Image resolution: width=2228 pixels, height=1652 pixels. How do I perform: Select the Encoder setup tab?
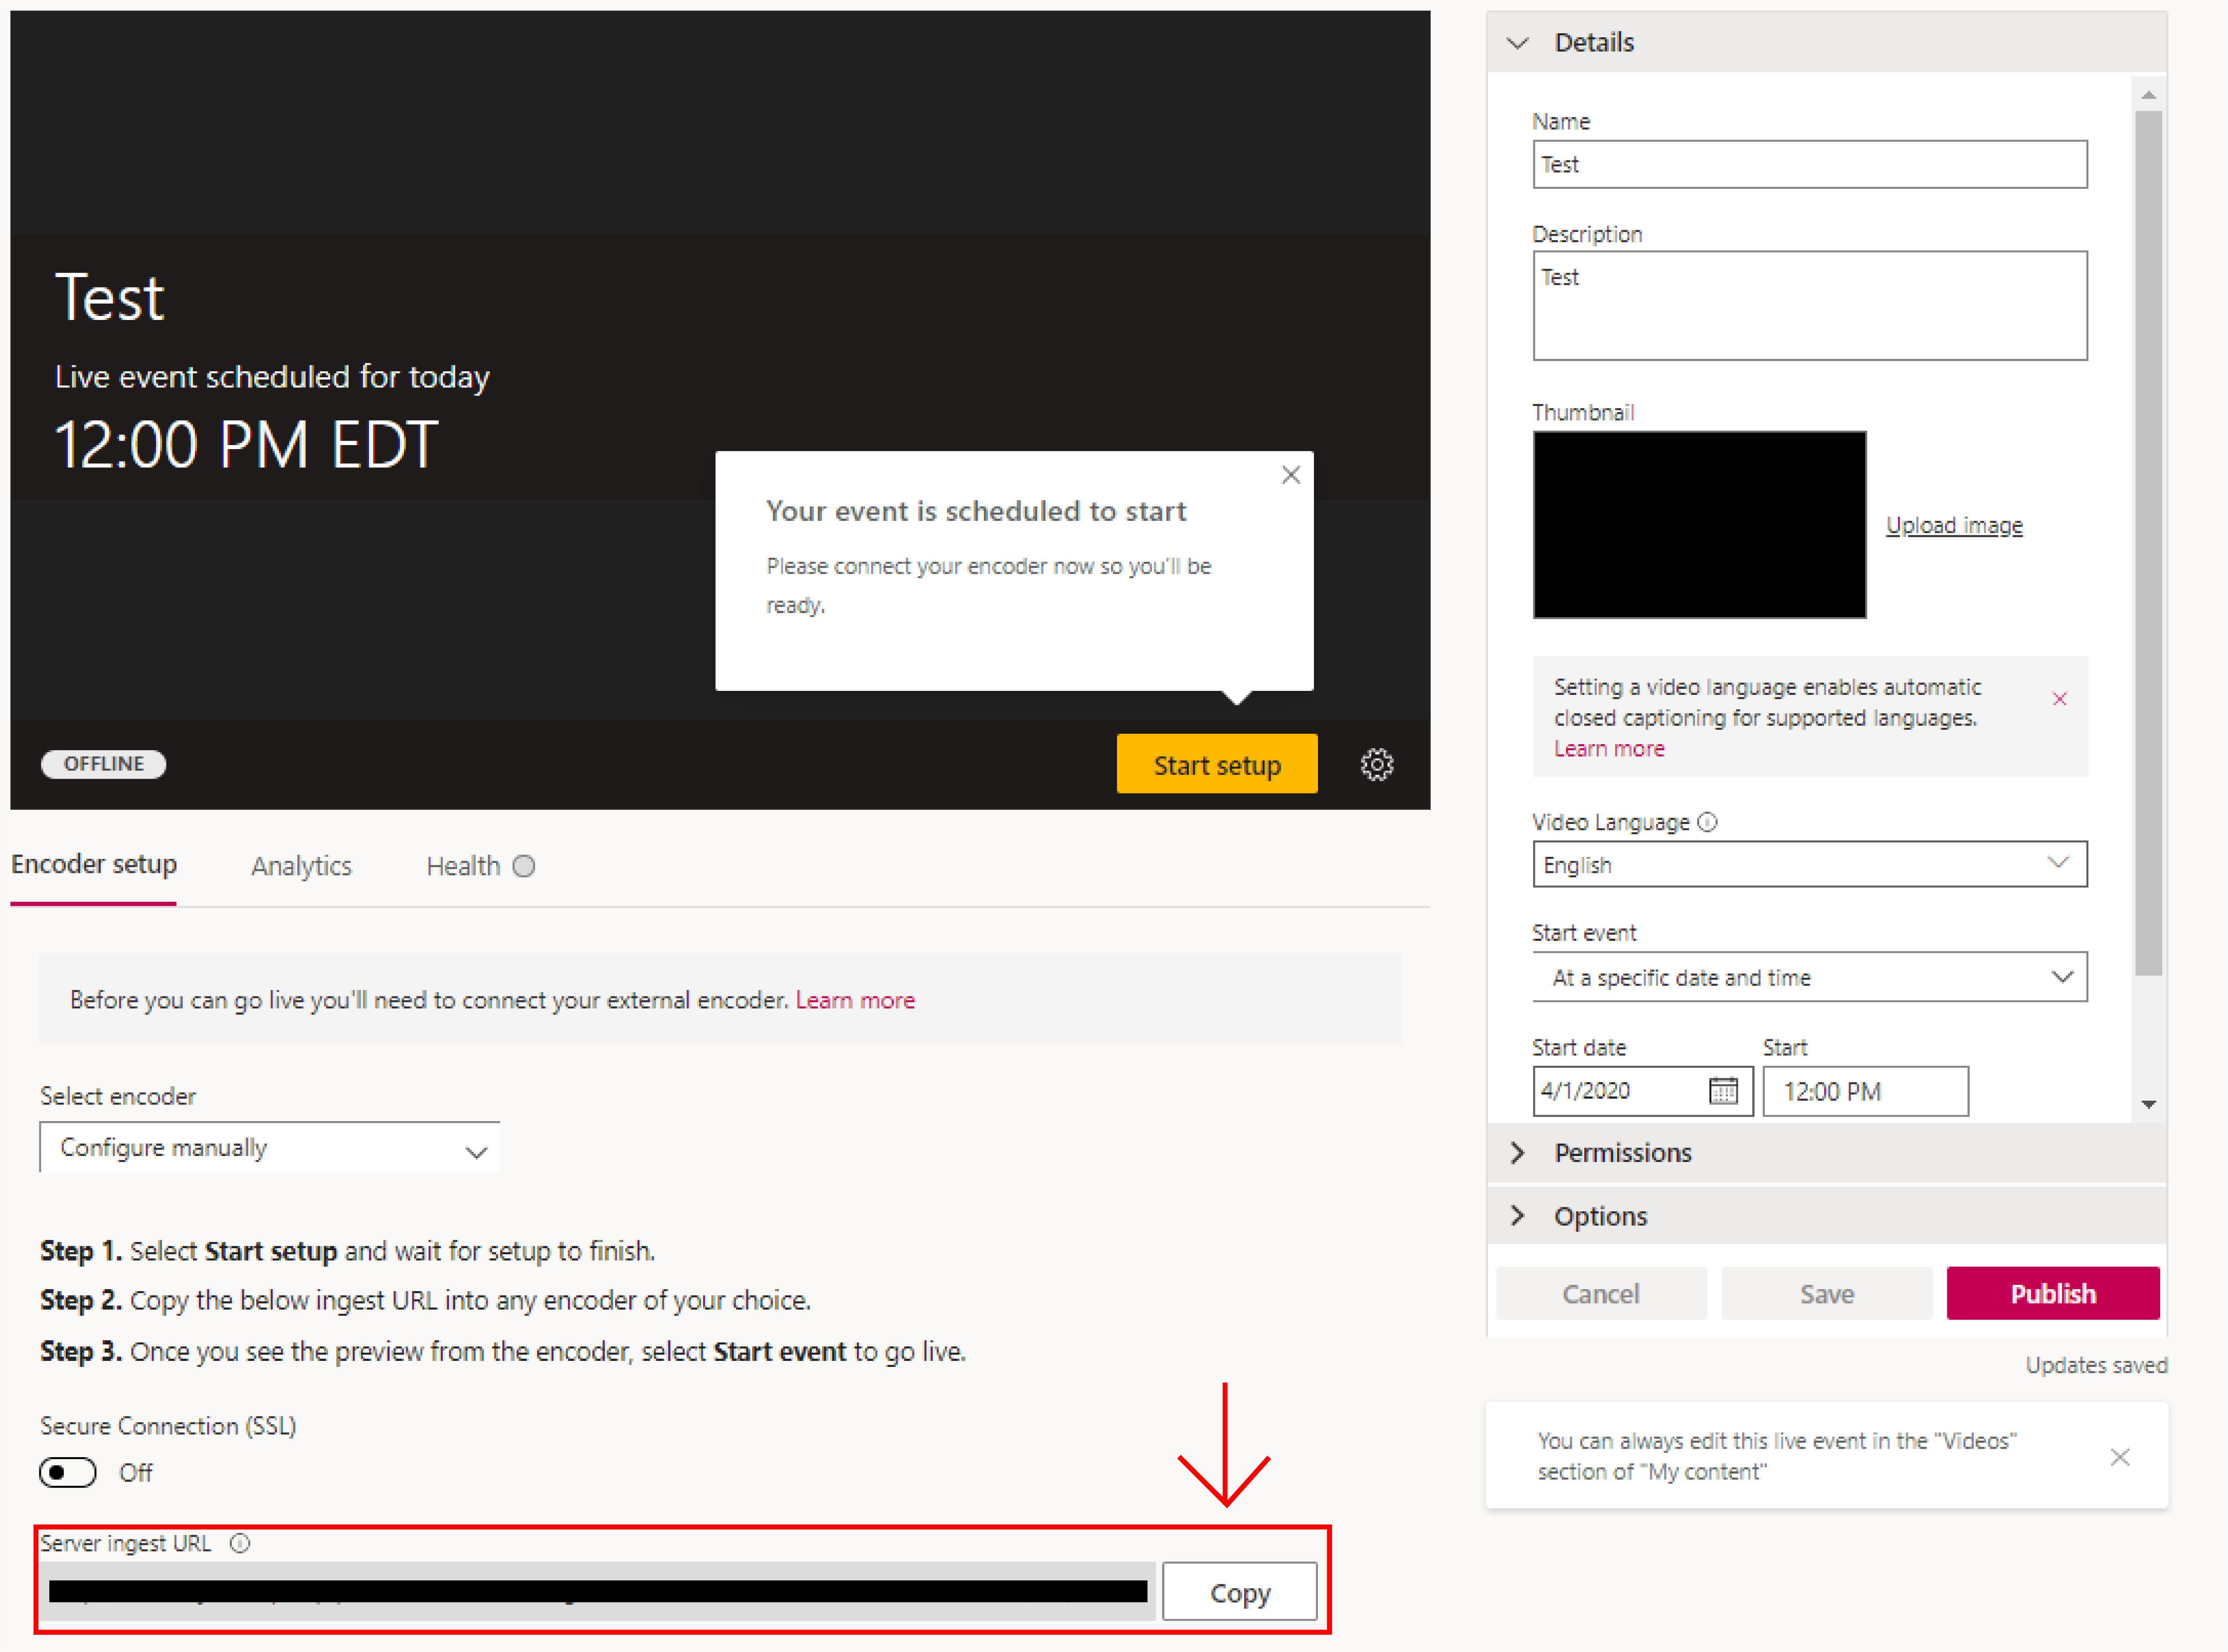click(x=94, y=864)
